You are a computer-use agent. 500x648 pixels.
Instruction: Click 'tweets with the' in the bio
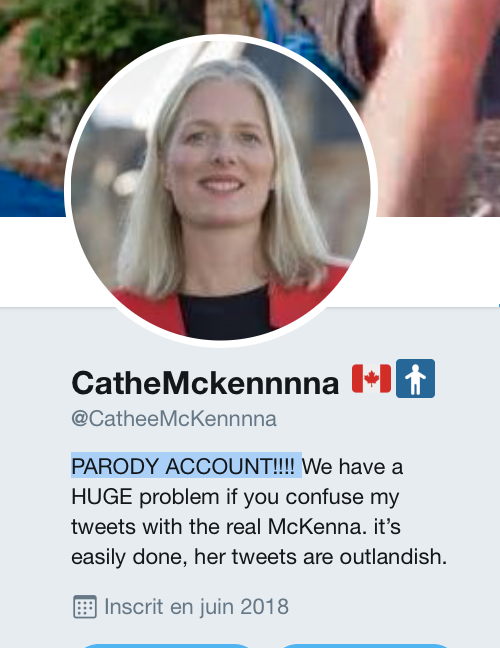point(166,527)
